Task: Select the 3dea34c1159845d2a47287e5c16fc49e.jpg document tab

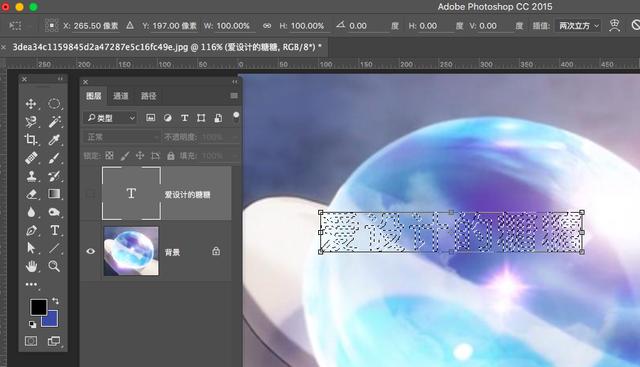Action: tap(167, 47)
